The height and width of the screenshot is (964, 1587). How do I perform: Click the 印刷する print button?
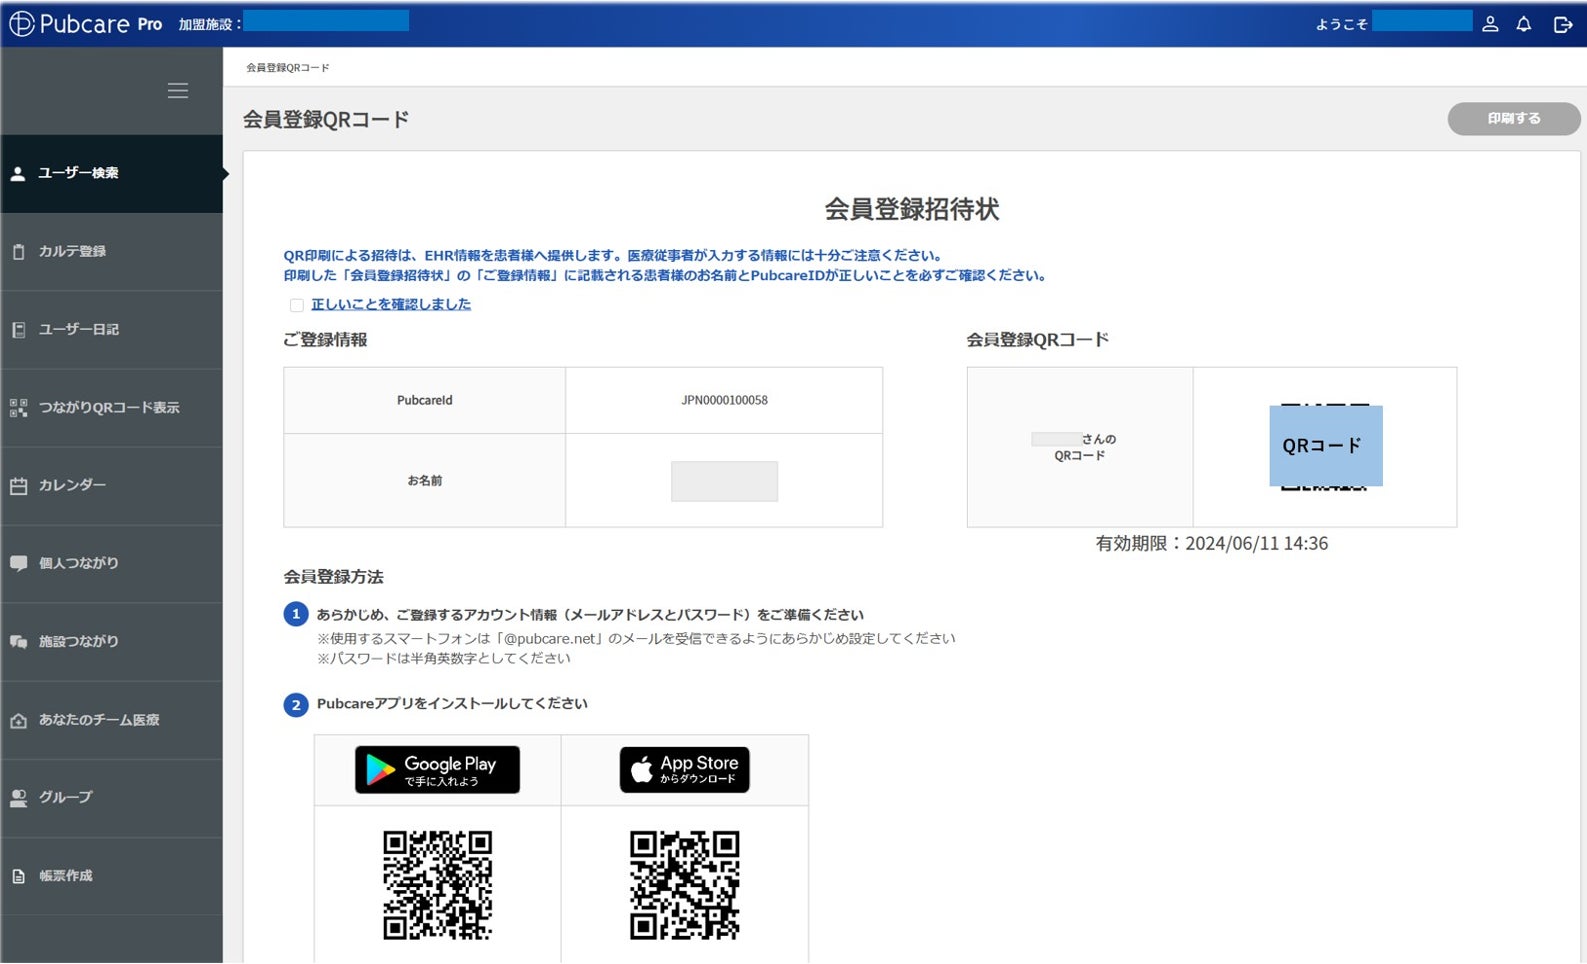pyautogui.click(x=1514, y=119)
